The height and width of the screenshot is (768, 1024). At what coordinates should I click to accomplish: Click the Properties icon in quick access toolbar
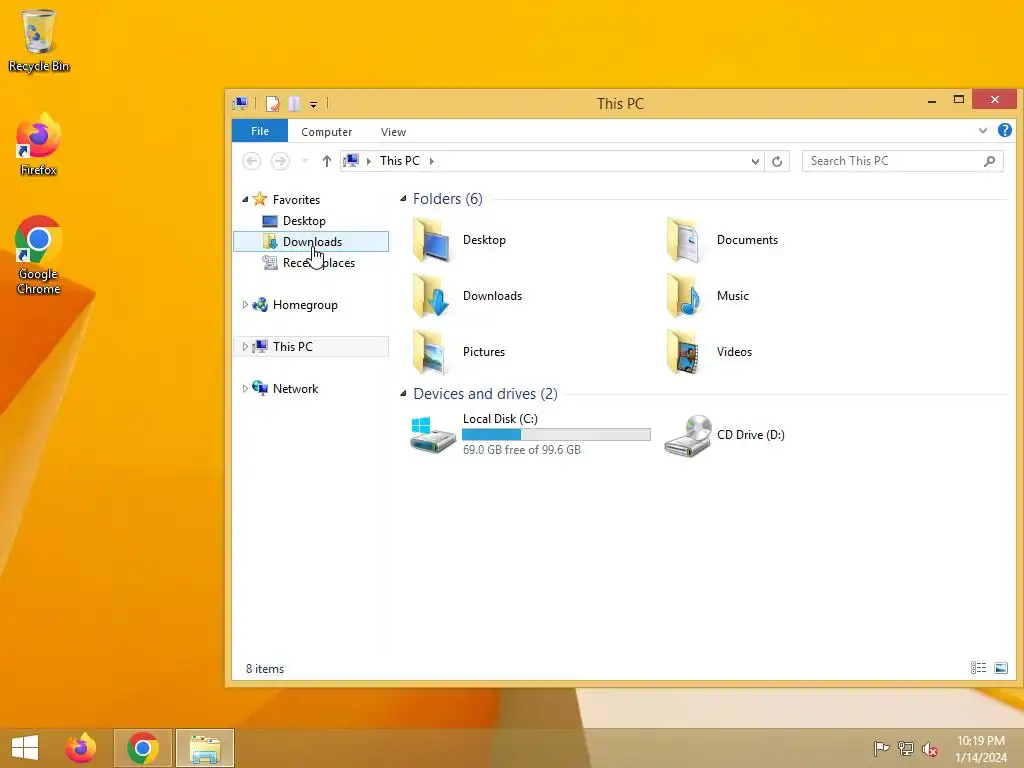click(x=273, y=104)
